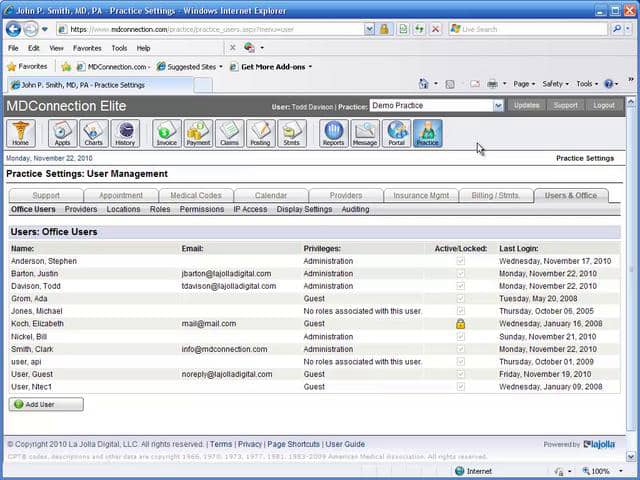Image resolution: width=640 pixels, height=480 pixels.
Task: Open the Page Shortcuts footer link
Action: tap(293, 444)
